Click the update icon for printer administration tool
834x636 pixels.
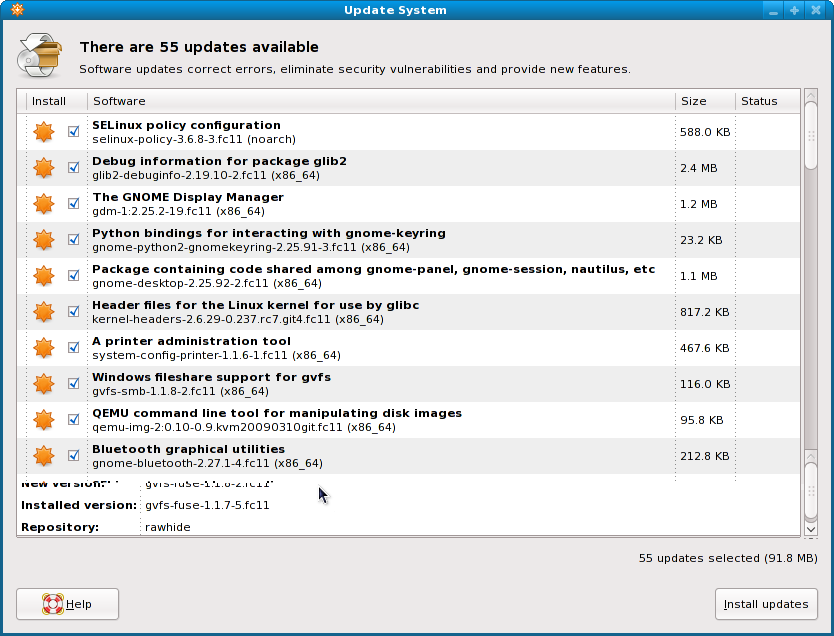(43, 348)
